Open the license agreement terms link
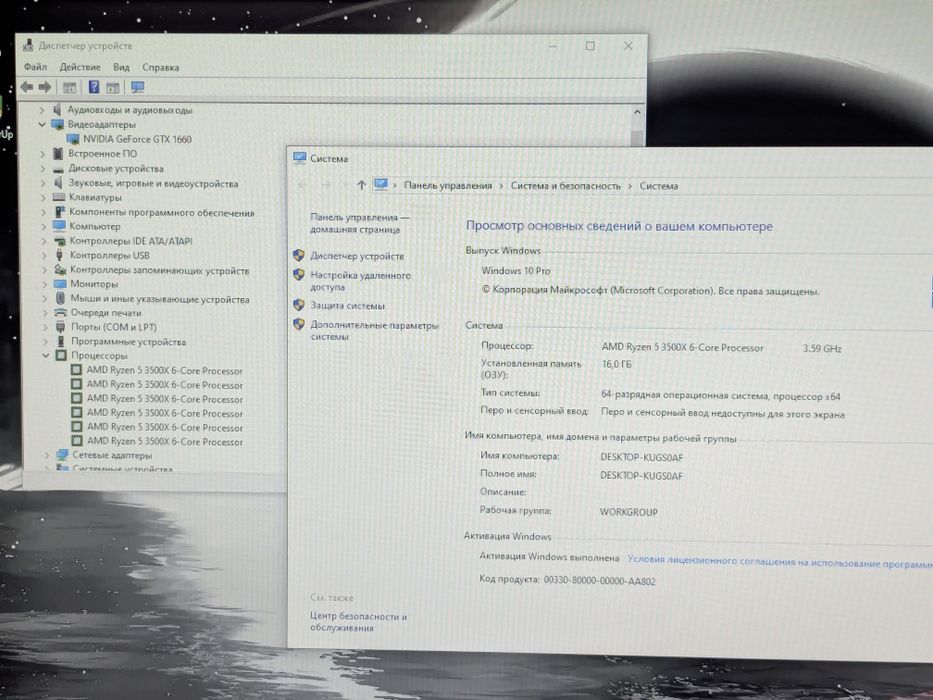933x700 pixels. pos(780,561)
